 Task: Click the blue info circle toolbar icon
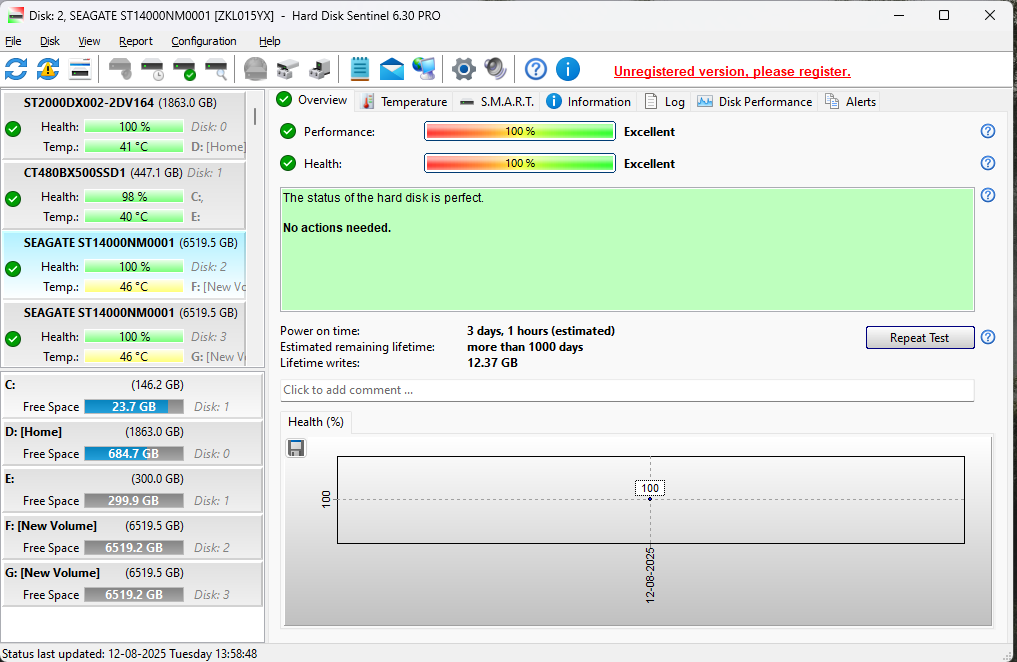coord(567,69)
